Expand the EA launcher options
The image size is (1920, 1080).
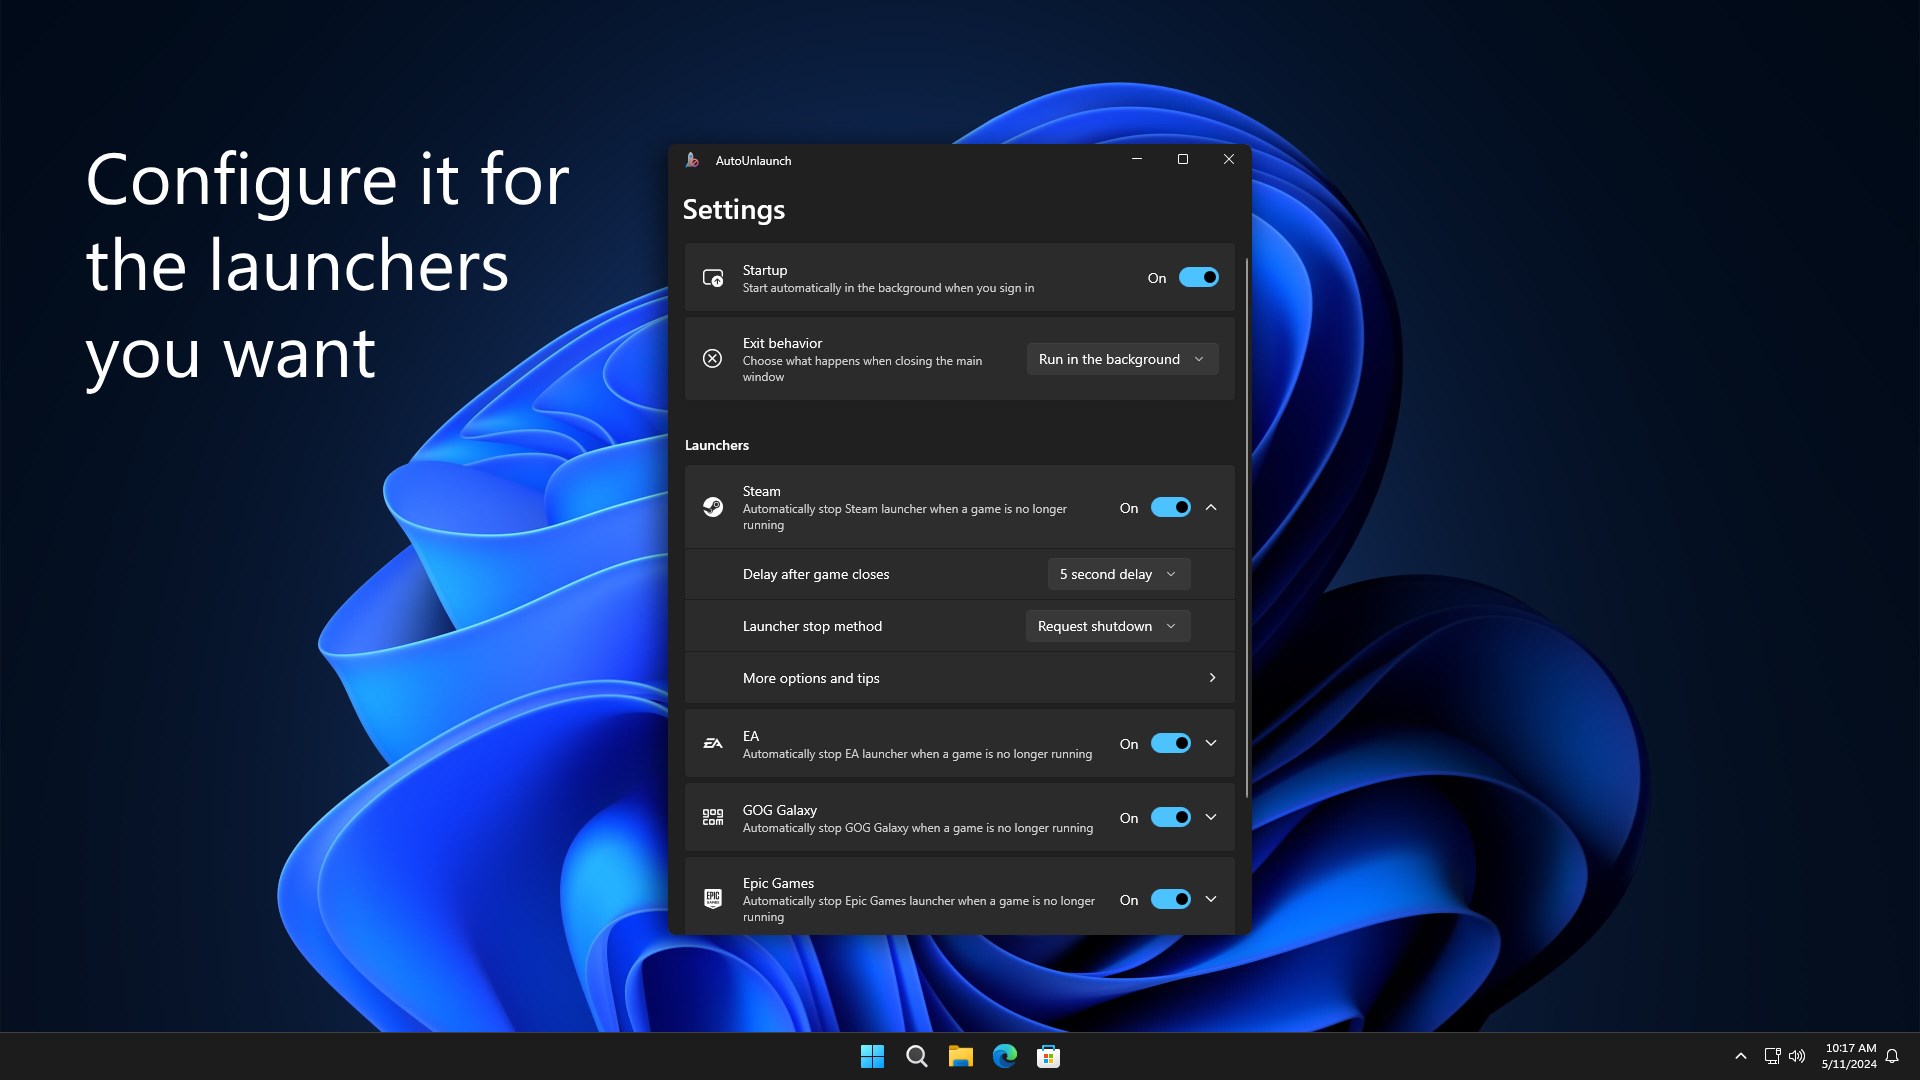coord(1211,743)
